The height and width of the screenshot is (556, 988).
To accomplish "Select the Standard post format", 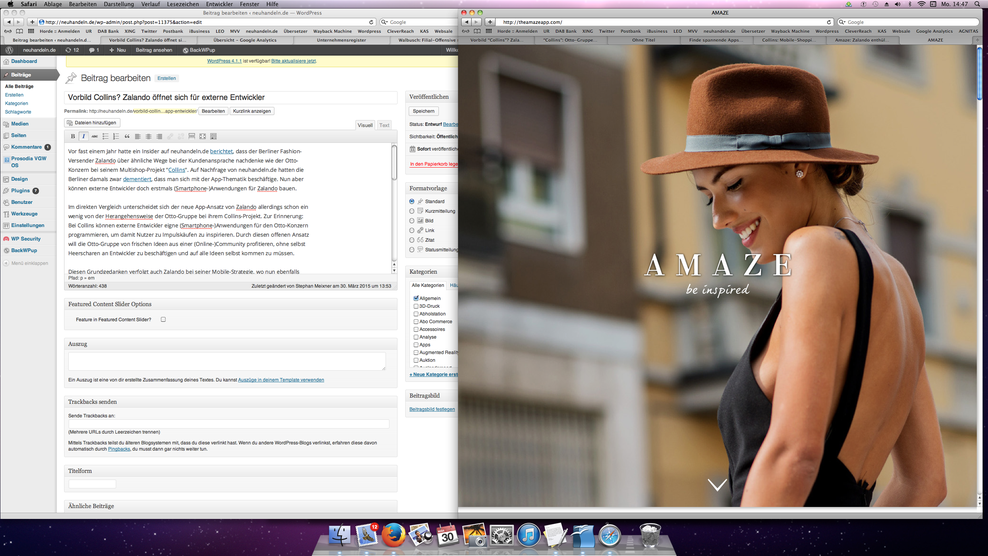I will tap(412, 201).
